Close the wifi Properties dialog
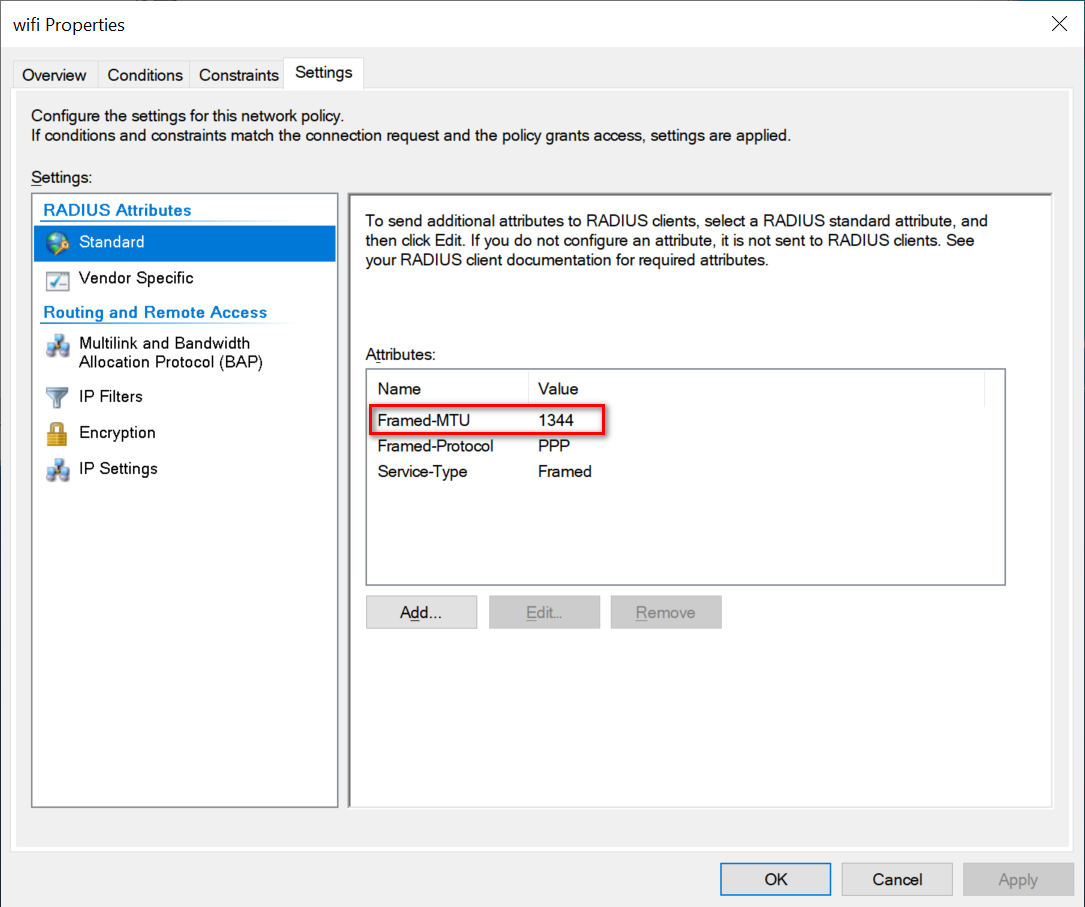 pos(1059,24)
